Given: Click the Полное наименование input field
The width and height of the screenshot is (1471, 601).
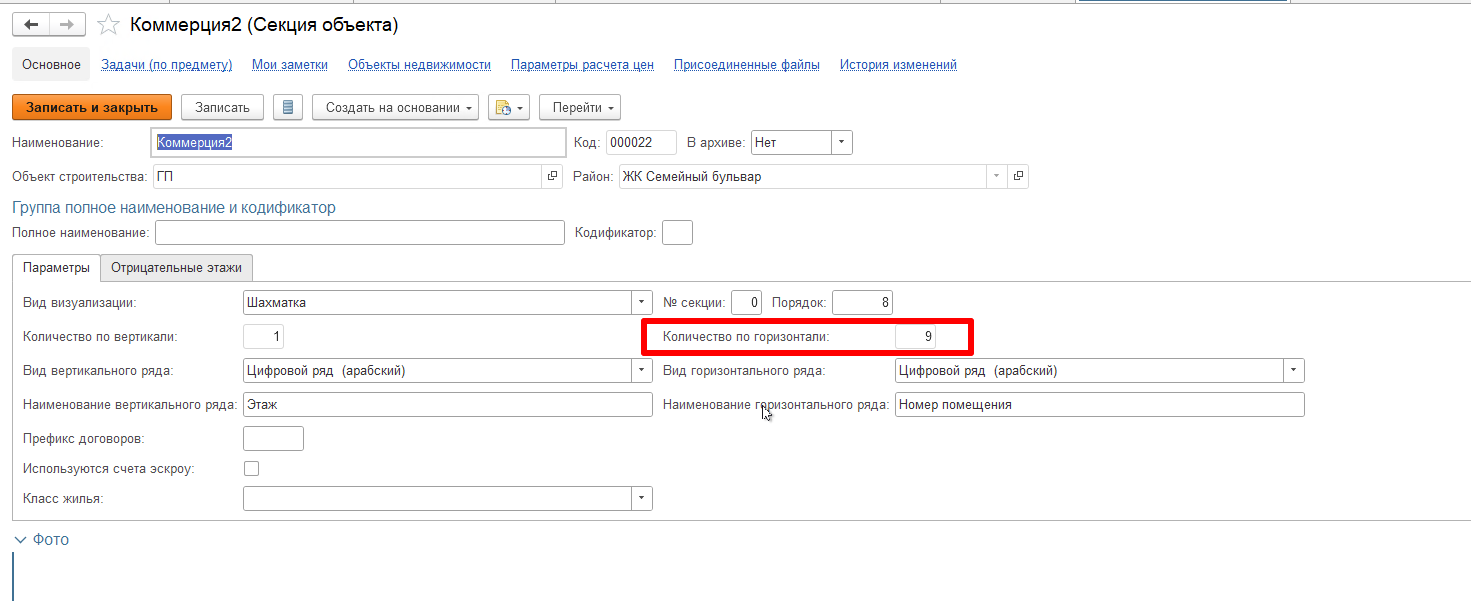Looking at the screenshot, I should point(360,233).
